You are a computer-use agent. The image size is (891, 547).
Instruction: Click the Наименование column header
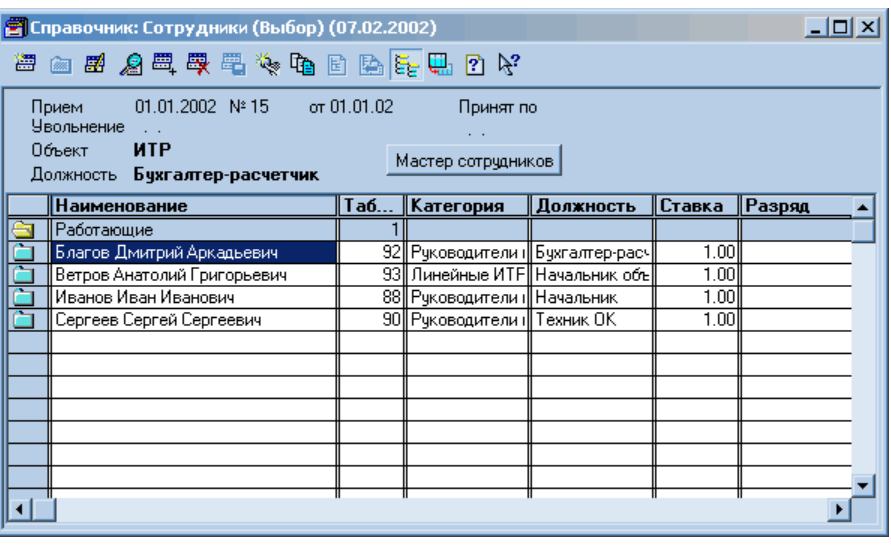tap(194, 206)
